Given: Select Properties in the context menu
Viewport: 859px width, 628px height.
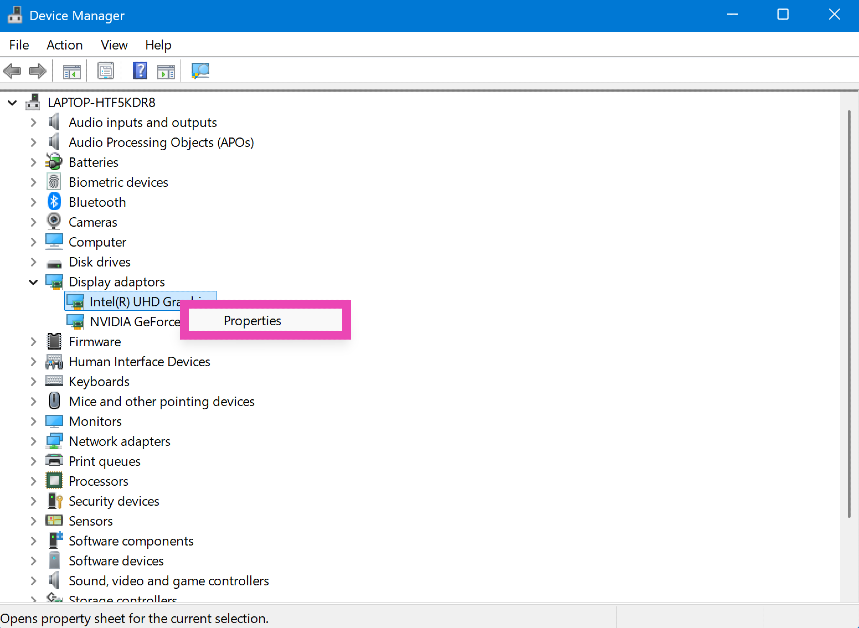Looking at the screenshot, I should click(252, 321).
